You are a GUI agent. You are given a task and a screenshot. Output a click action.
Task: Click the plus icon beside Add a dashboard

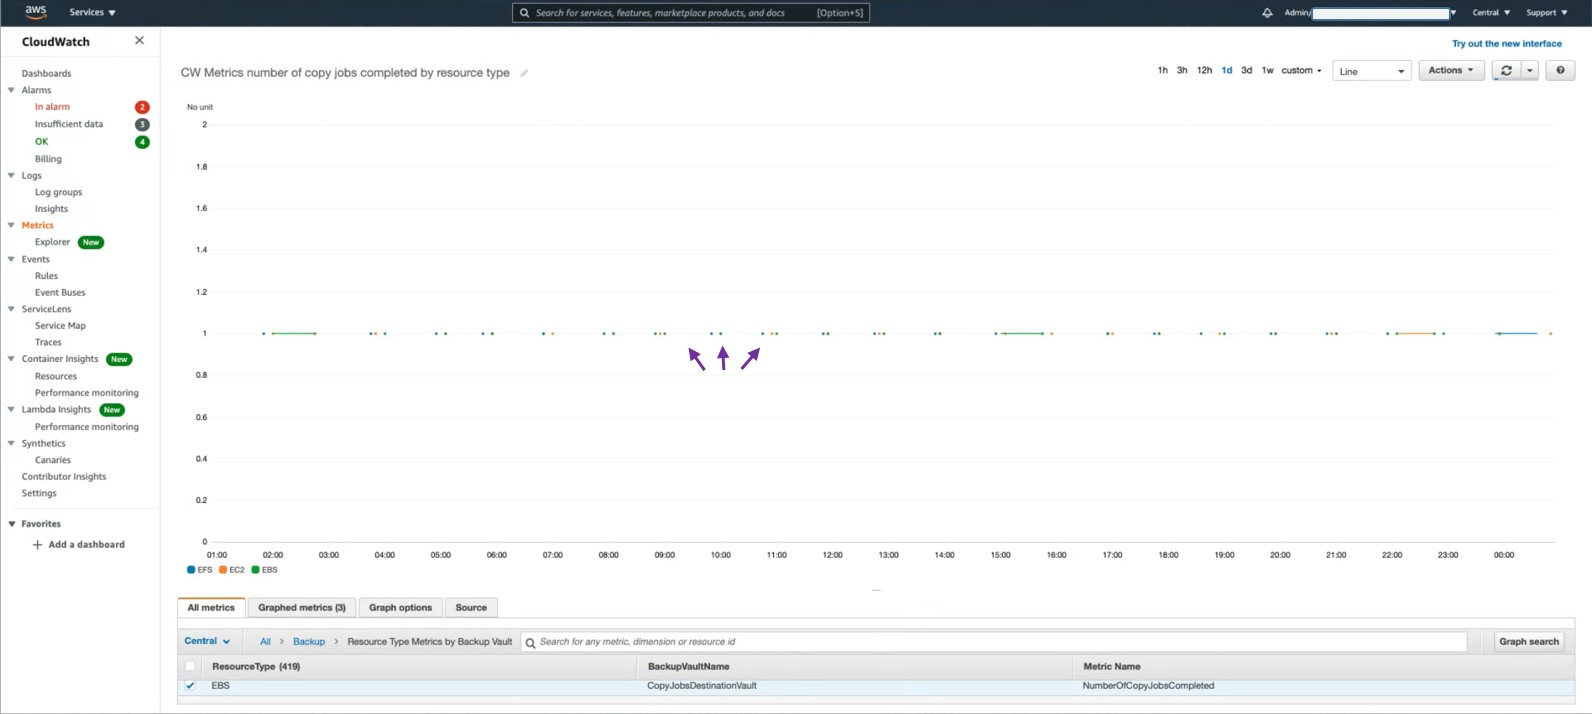37,545
